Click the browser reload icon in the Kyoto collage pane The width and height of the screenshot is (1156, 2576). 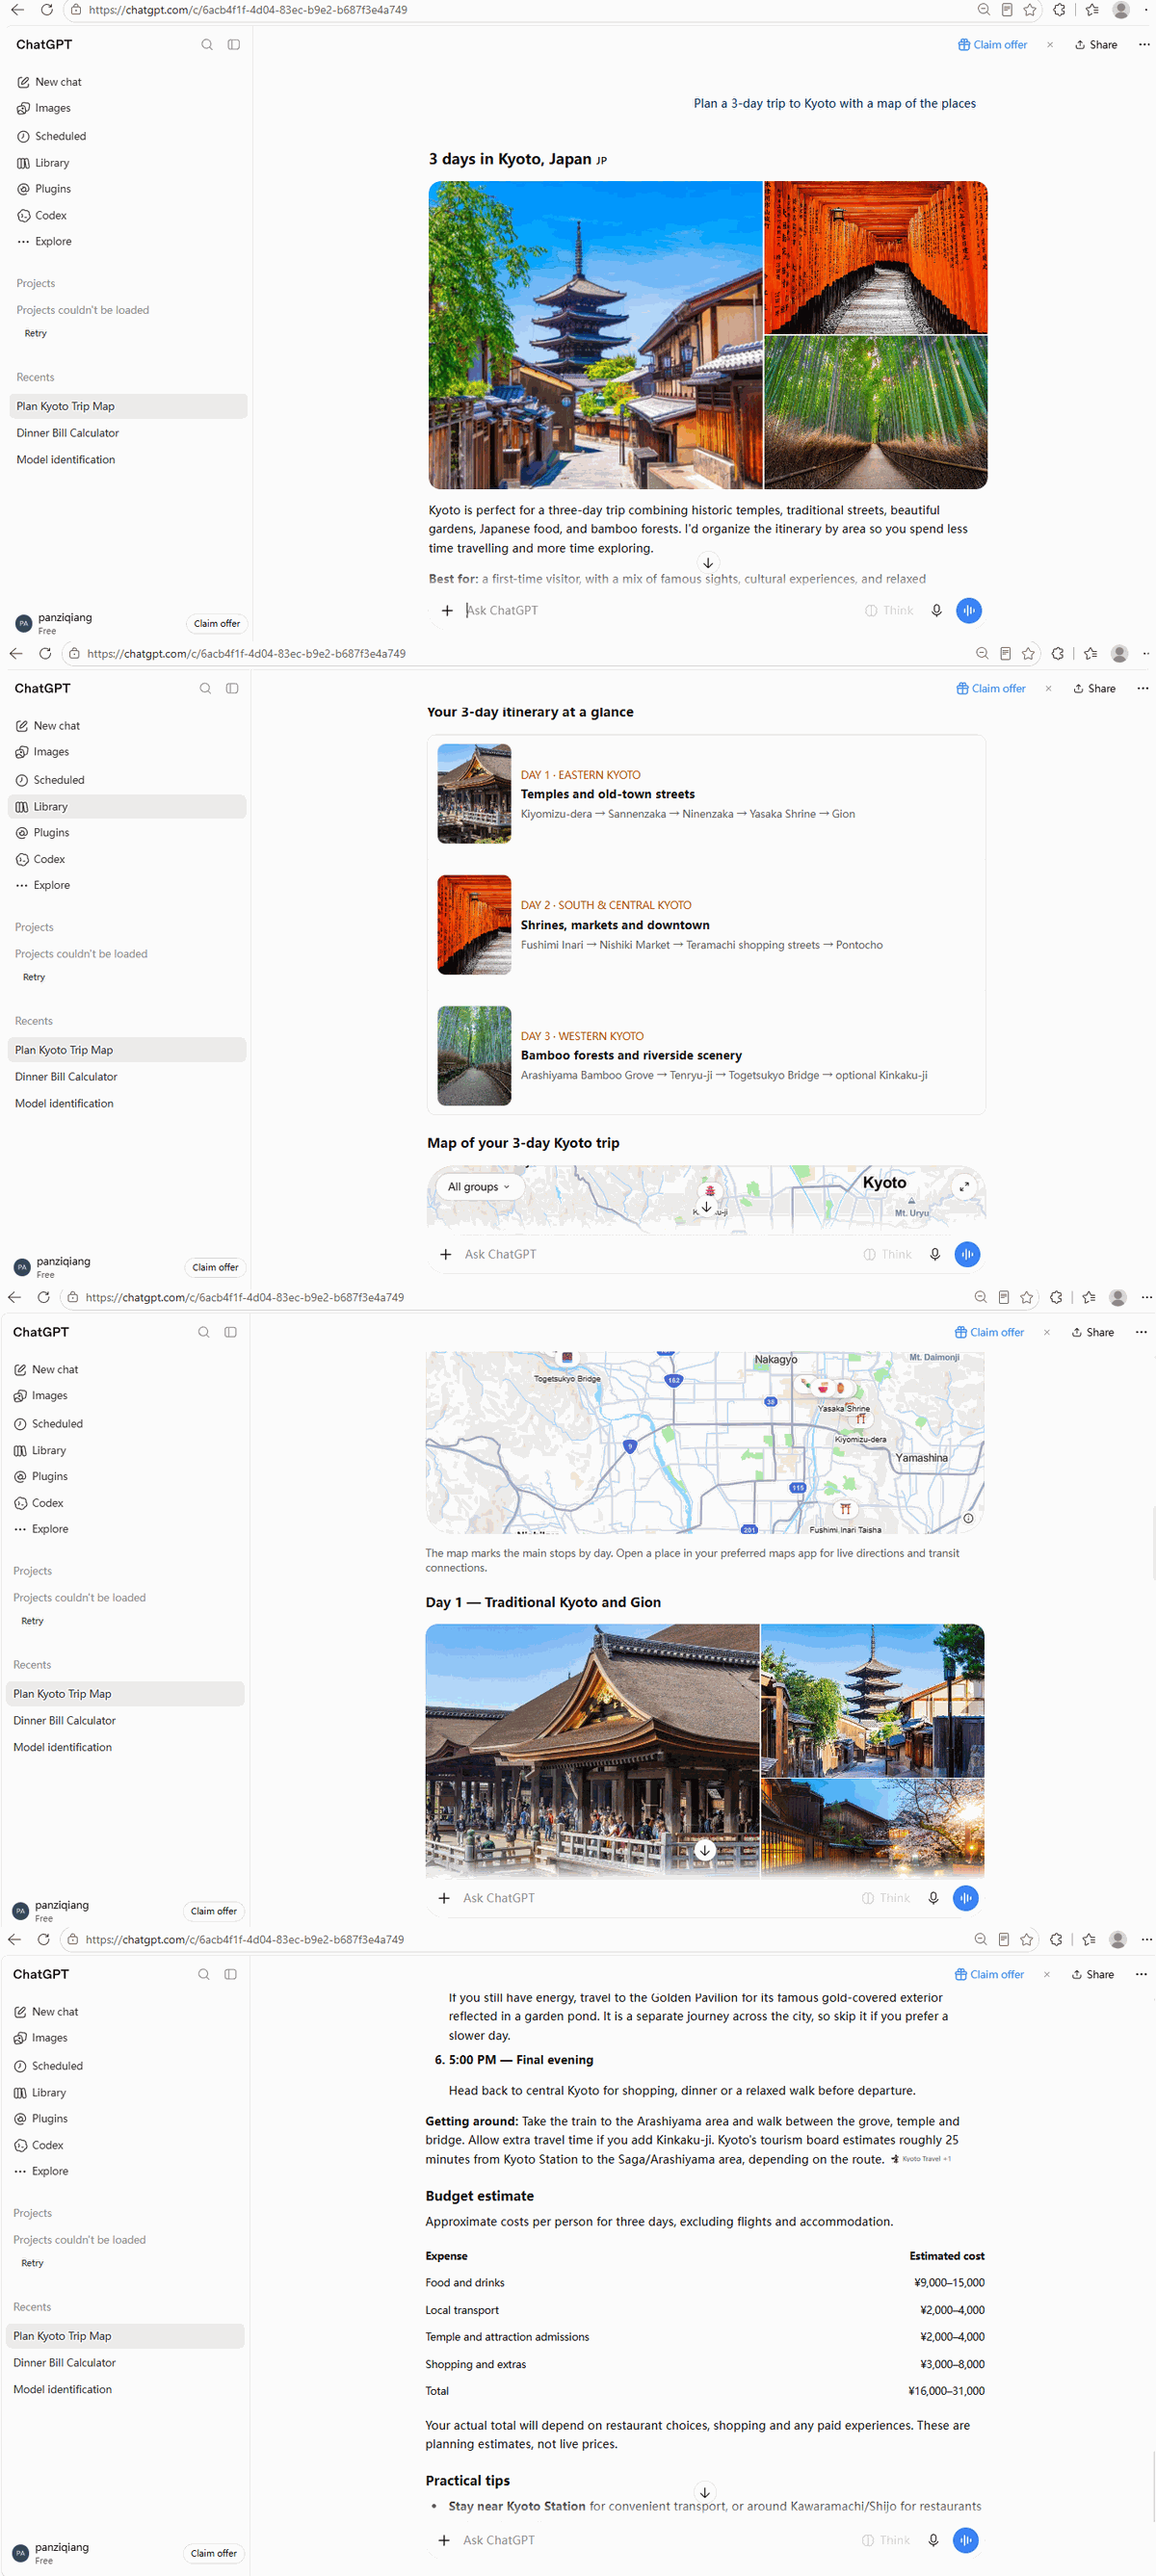point(46,9)
